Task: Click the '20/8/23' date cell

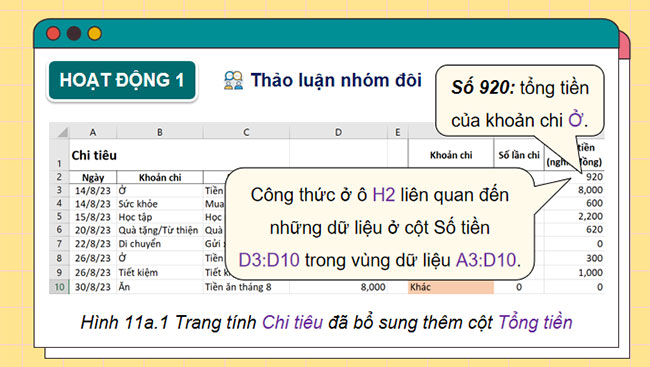Action: 93,230
